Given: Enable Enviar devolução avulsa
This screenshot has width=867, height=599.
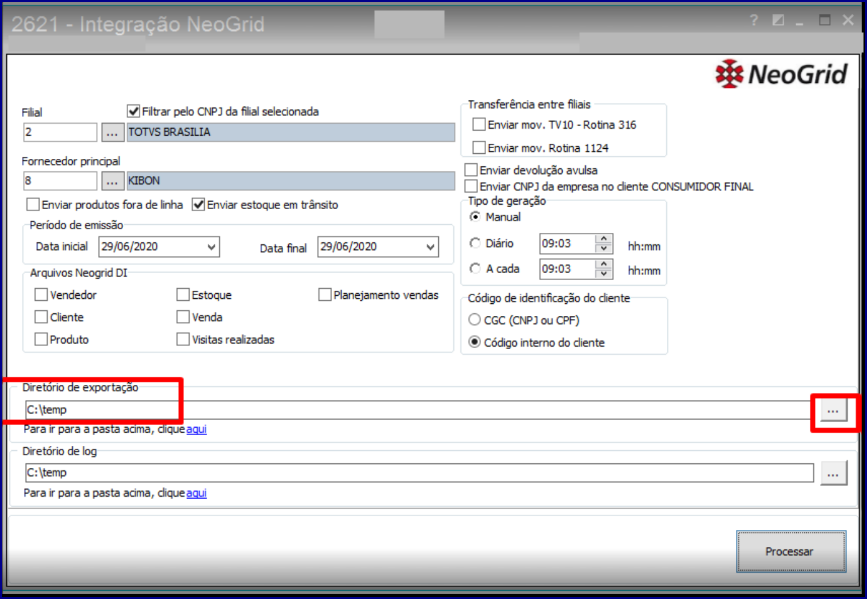Looking at the screenshot, I should (471, 170).
